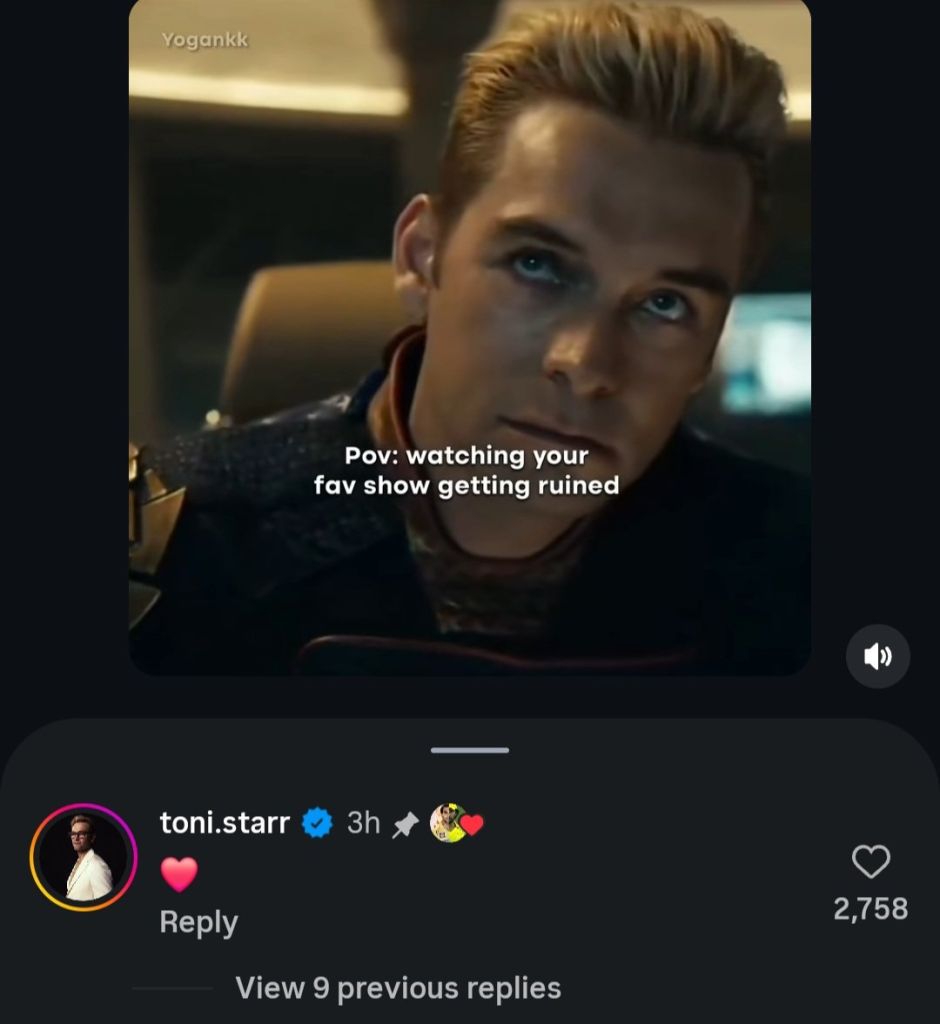Open the toni.starr username profile link
This screenshot has height=1024, width=940.
(x=225, y=823)
